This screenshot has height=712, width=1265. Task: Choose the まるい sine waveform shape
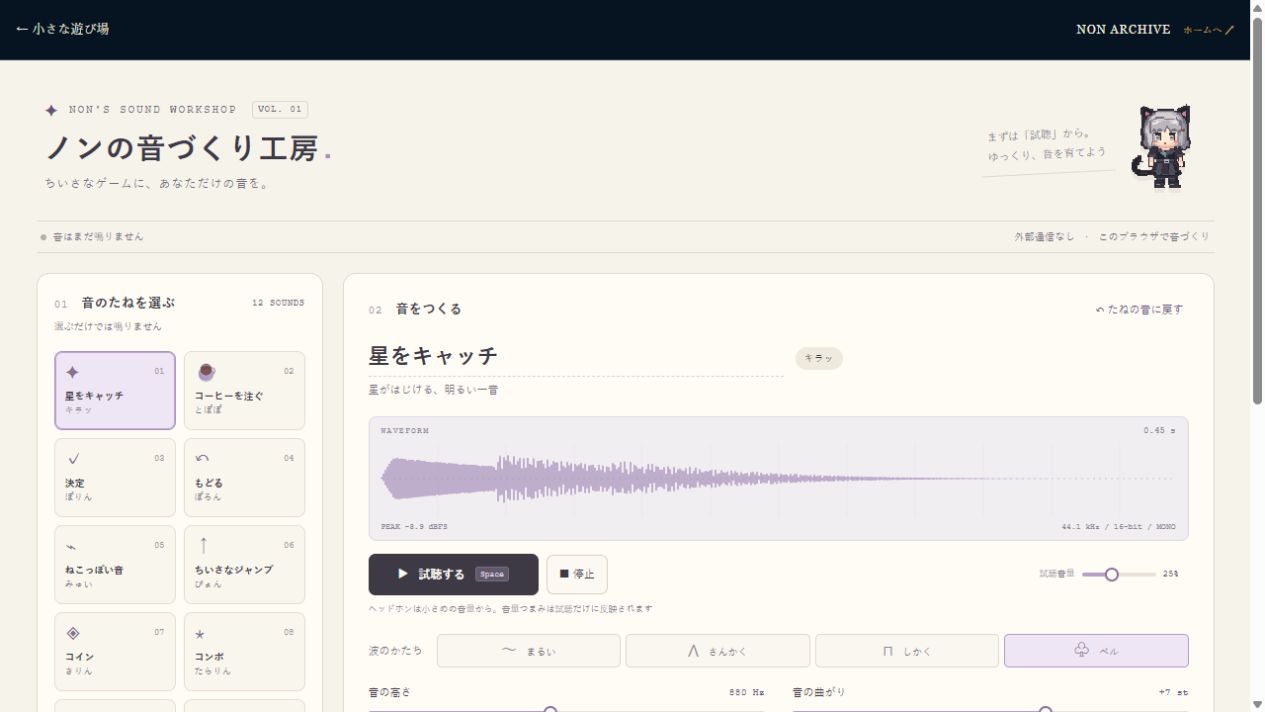528,651
